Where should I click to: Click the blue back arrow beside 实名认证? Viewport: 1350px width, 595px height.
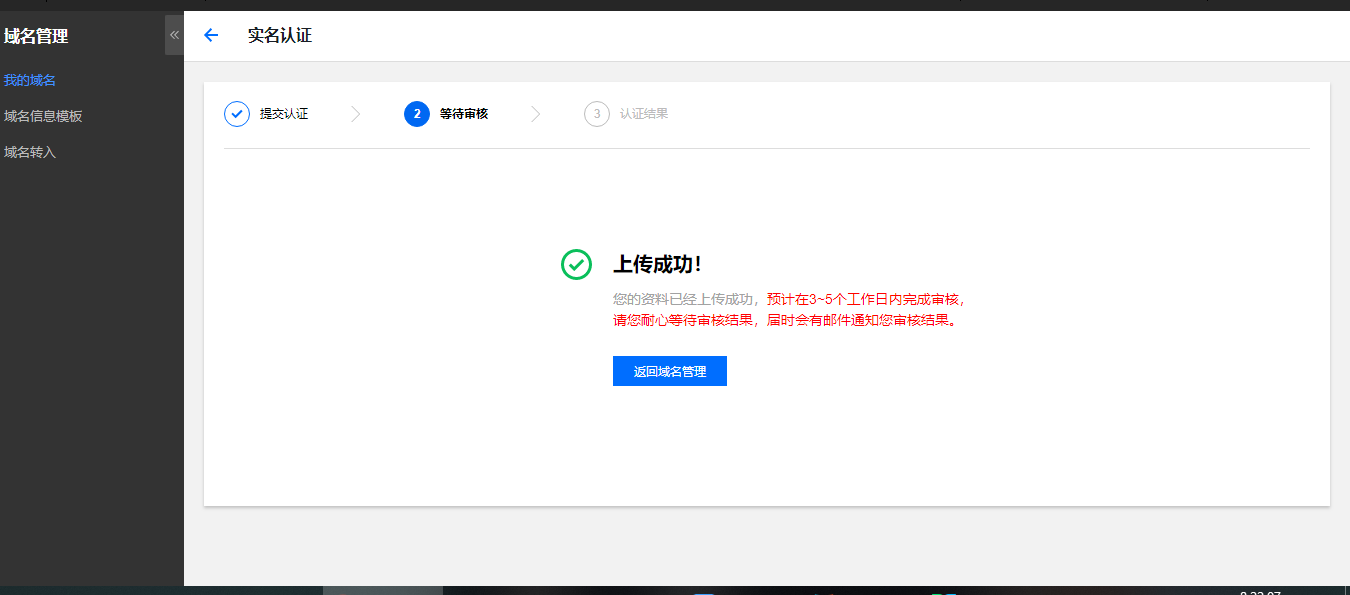[x=210, y=34]
